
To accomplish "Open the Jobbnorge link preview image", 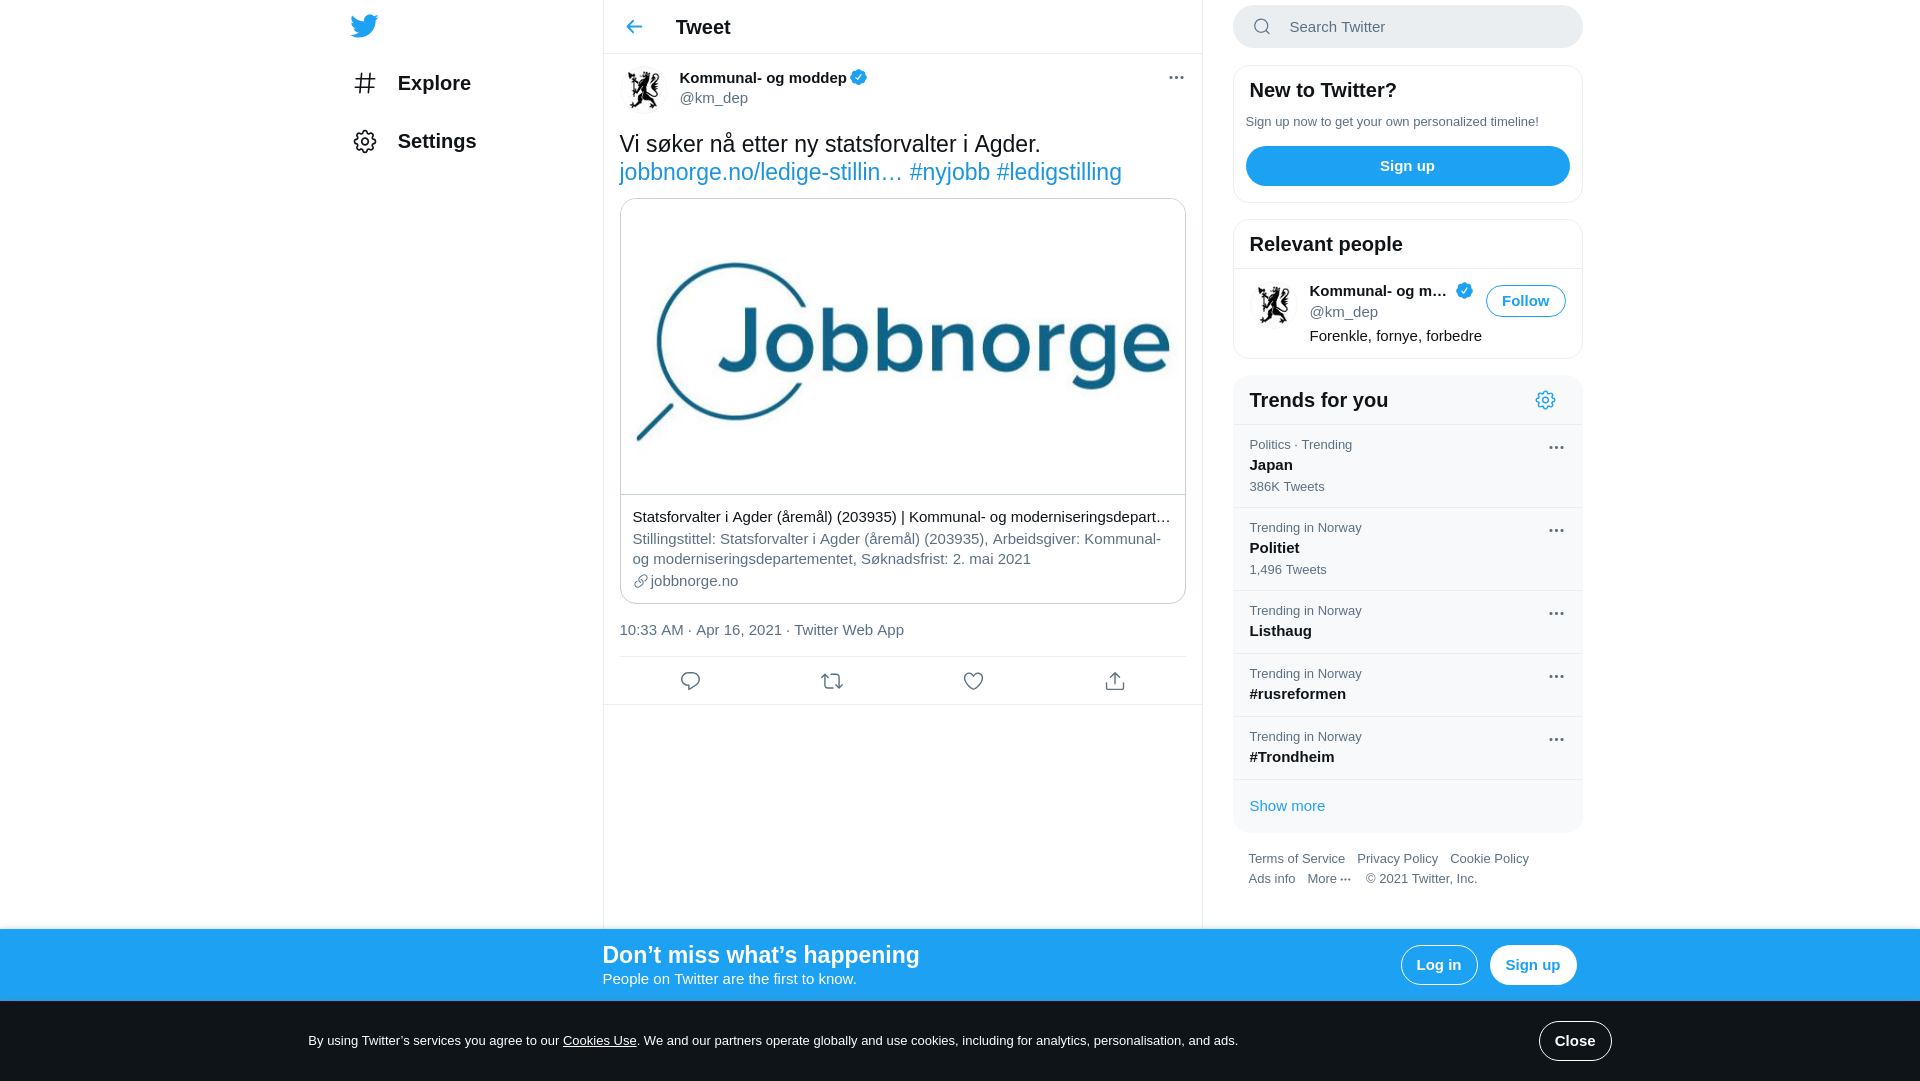I will (x=902, y=346).
